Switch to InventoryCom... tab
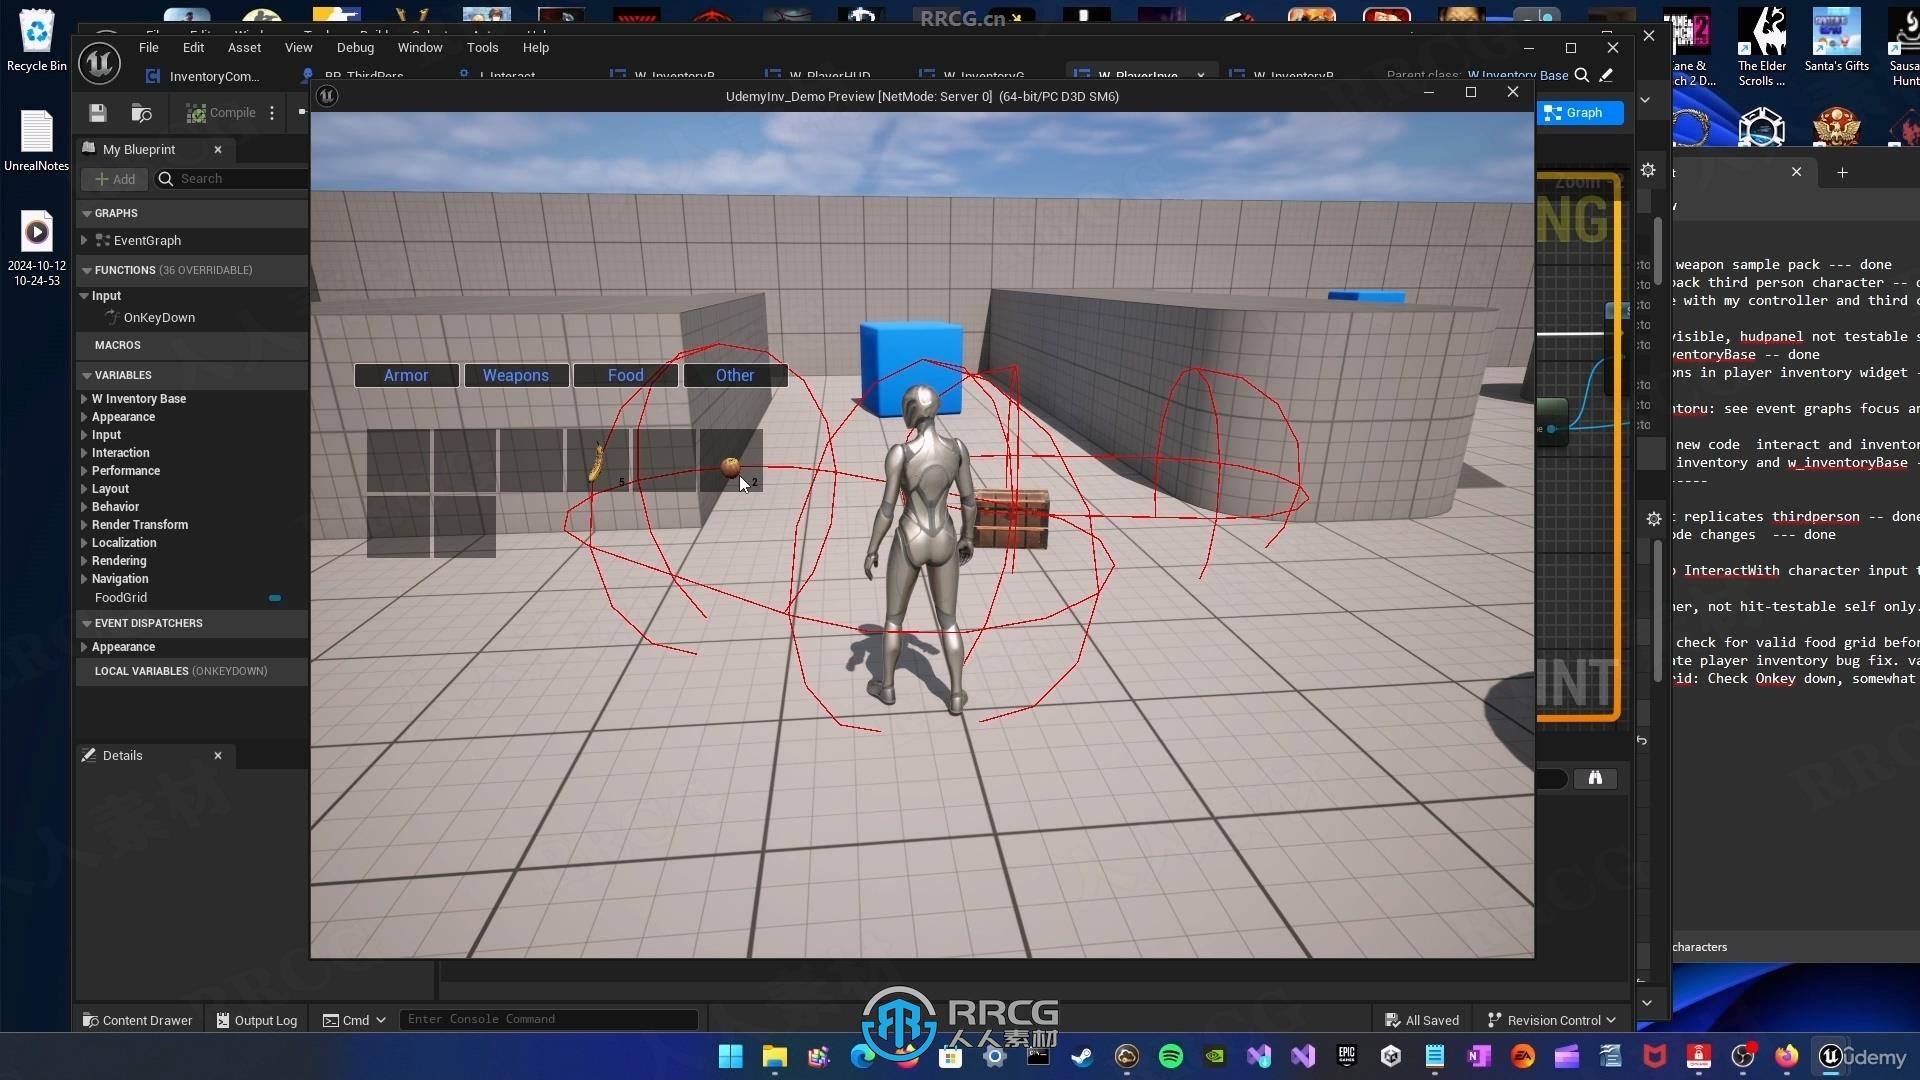 (203, 76)
